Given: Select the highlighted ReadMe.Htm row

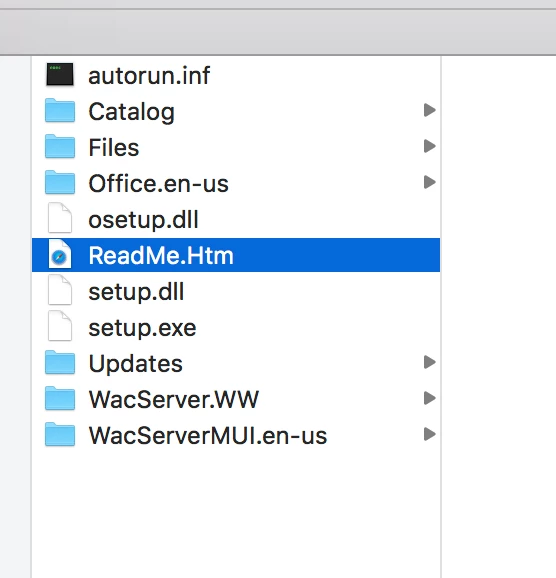Looking at the screenshot, I should (x=236, y=255).
